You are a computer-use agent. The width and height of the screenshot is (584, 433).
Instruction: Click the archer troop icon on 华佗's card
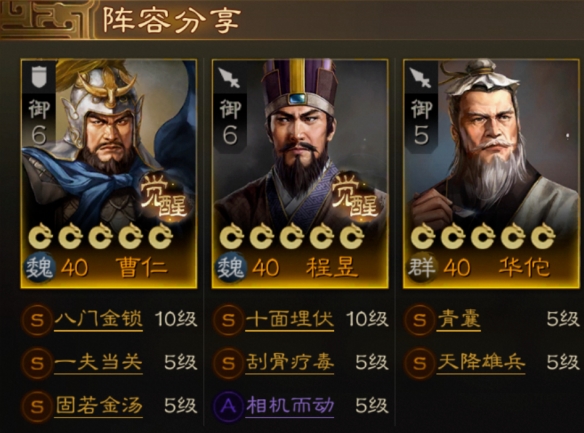[x=421, y=77]
